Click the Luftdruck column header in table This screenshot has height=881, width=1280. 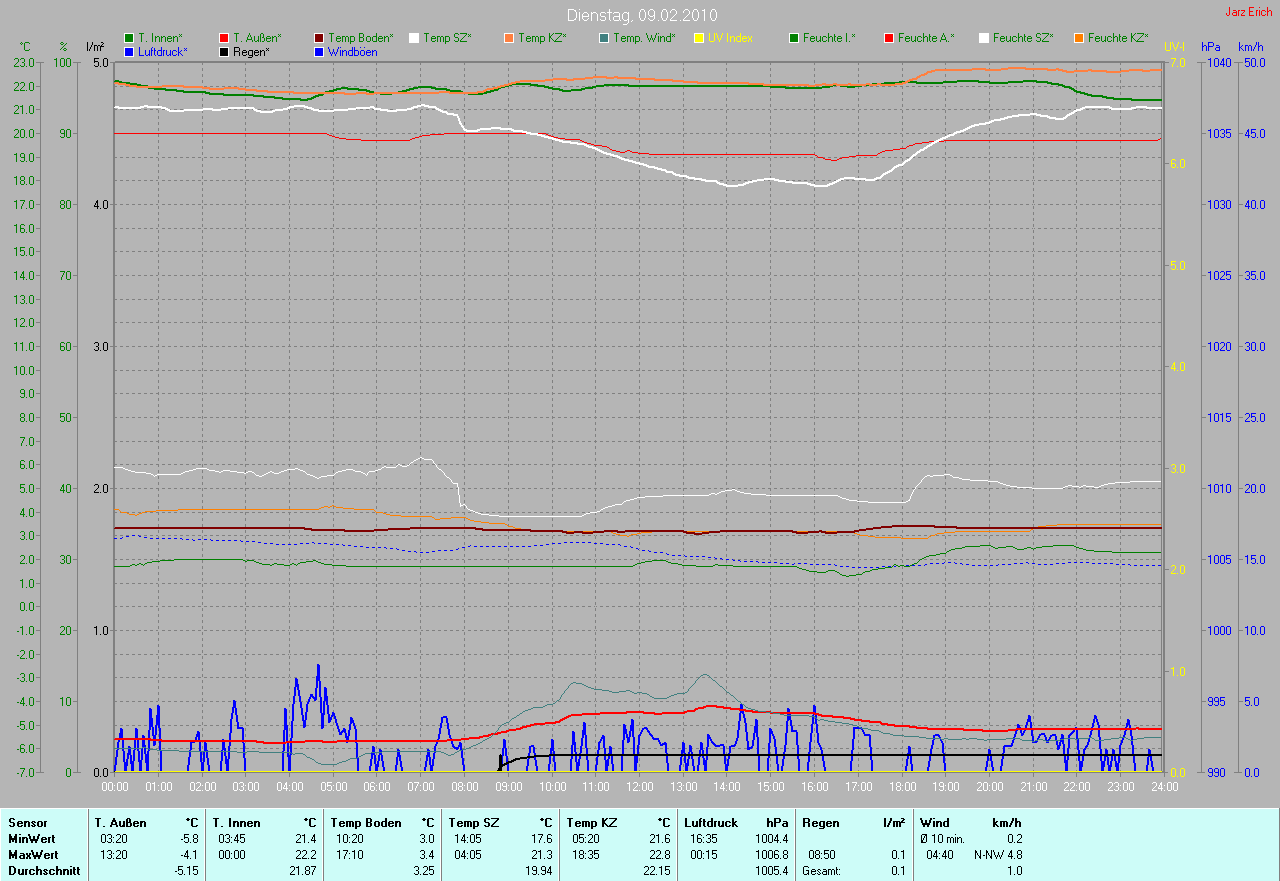pos(711,823)
